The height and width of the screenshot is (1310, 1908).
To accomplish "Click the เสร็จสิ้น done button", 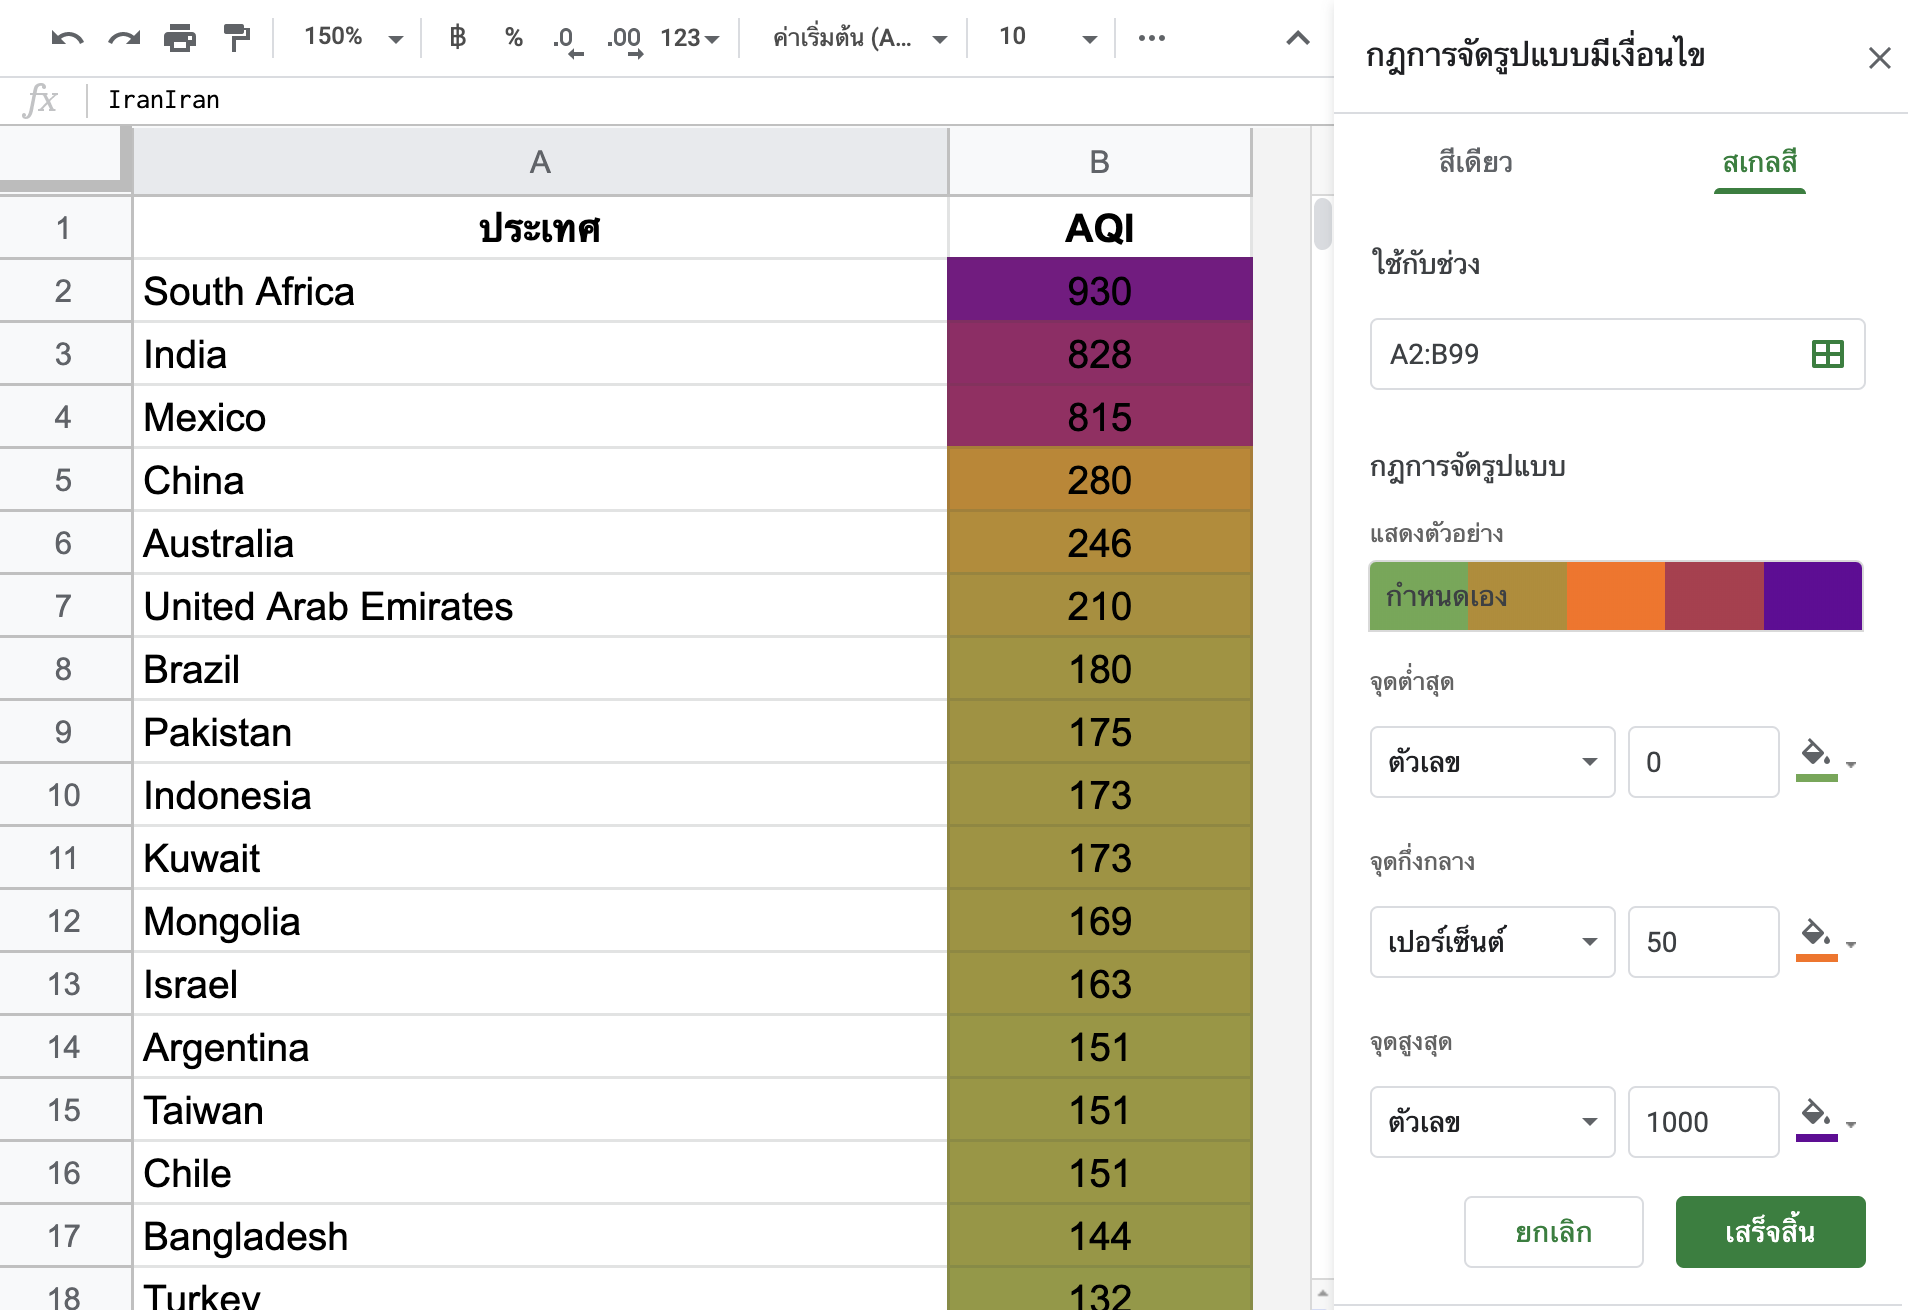I will point(1770,1232).
